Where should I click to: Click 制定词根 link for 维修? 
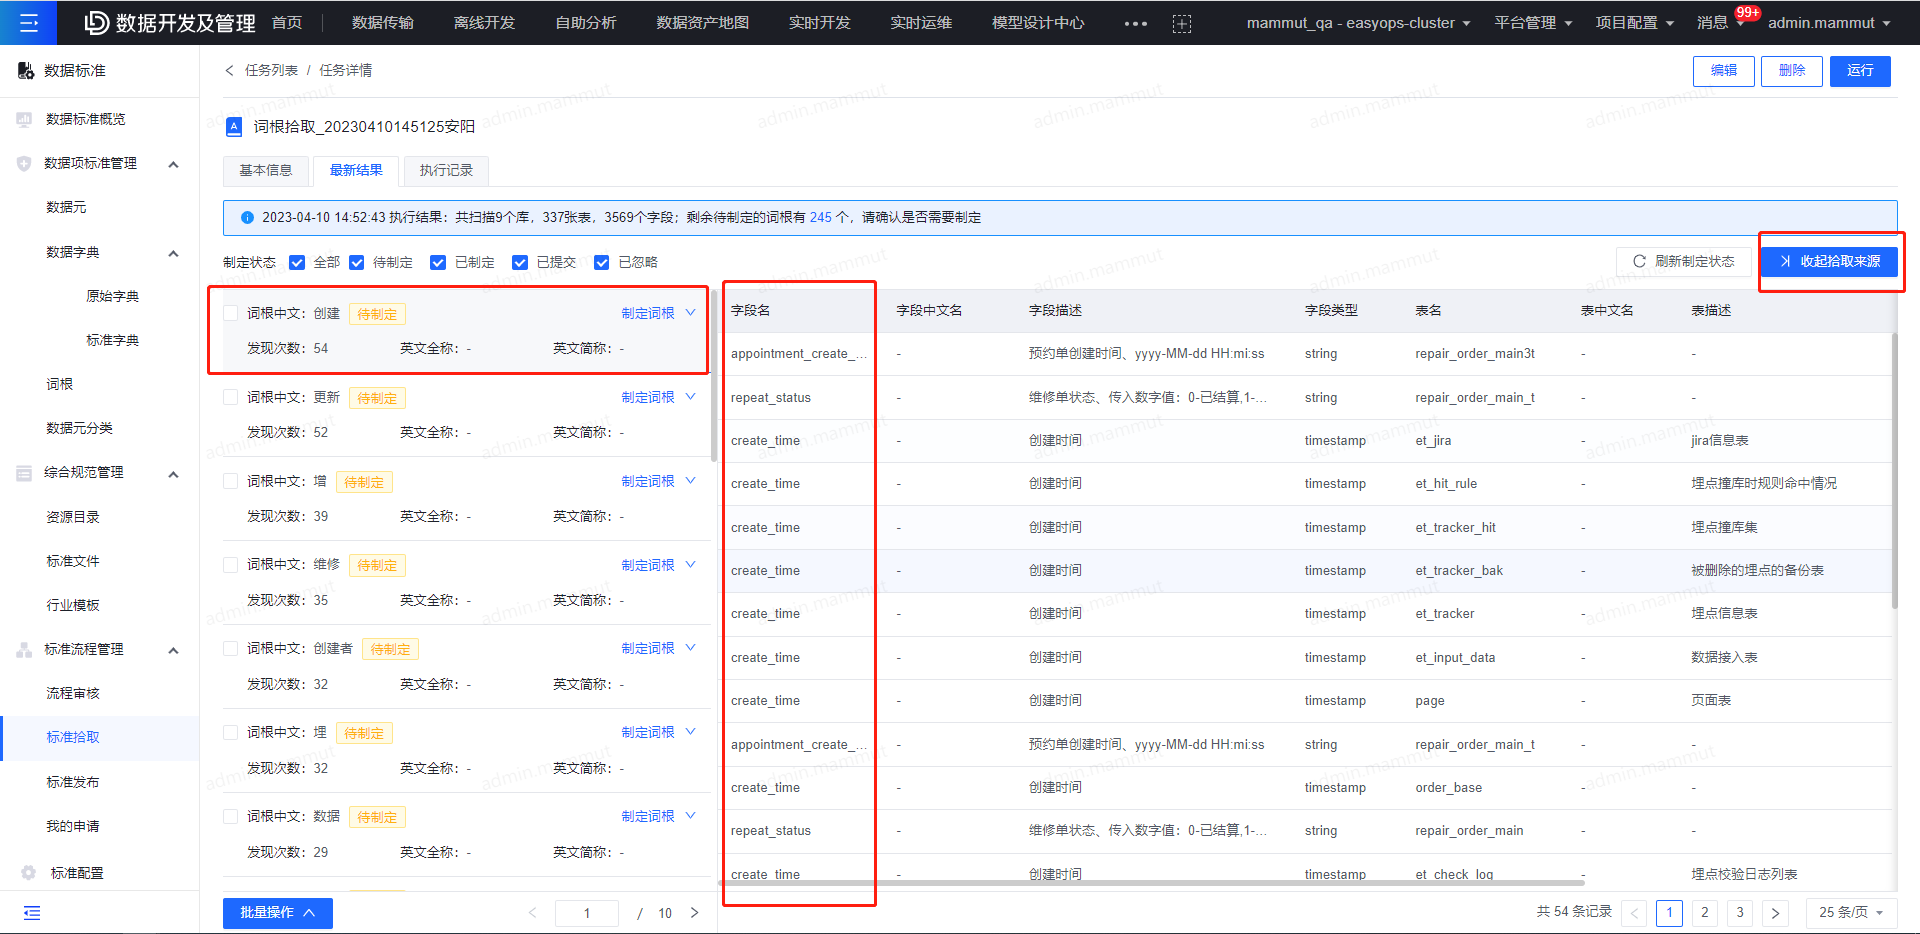[x=648, y=565]
